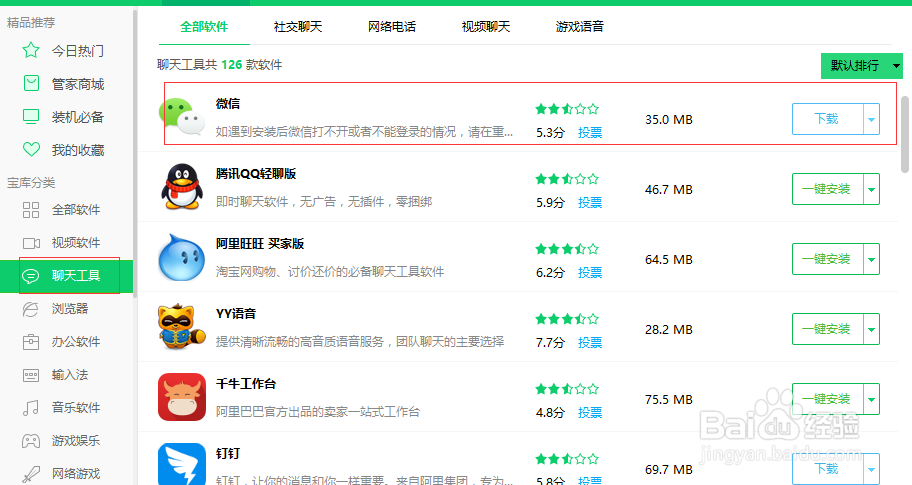Click 投票 link for 腾讯QQ轻聊版

(x=590, y=202)
